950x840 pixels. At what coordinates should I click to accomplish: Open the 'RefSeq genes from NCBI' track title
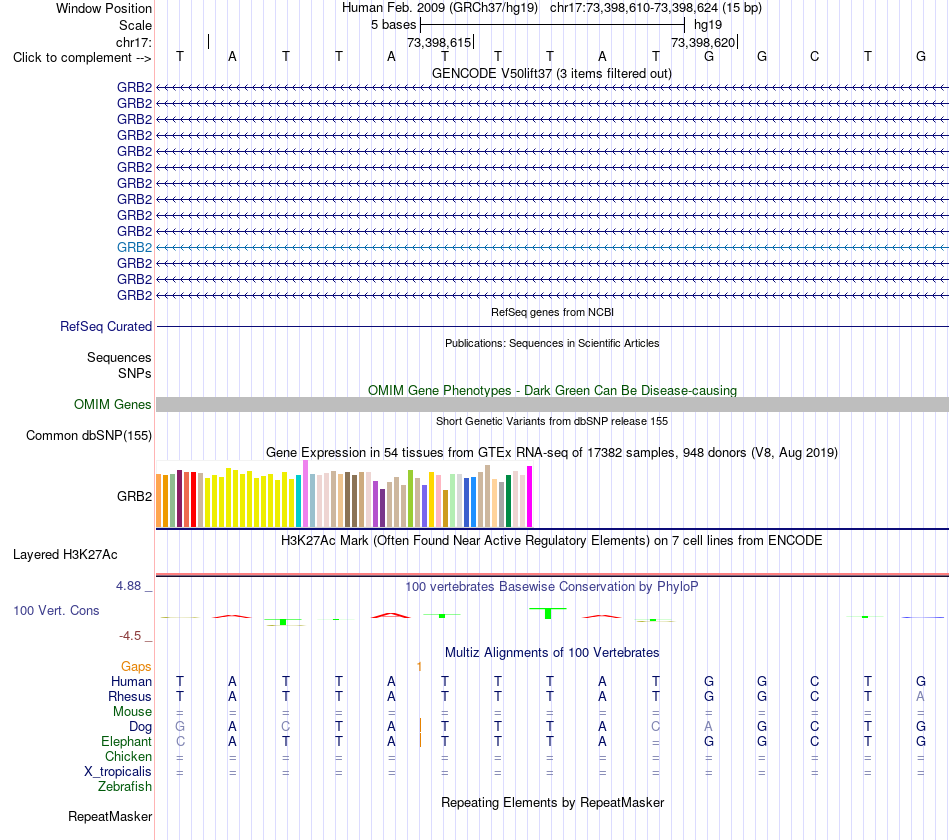click(x=552, y=312)
